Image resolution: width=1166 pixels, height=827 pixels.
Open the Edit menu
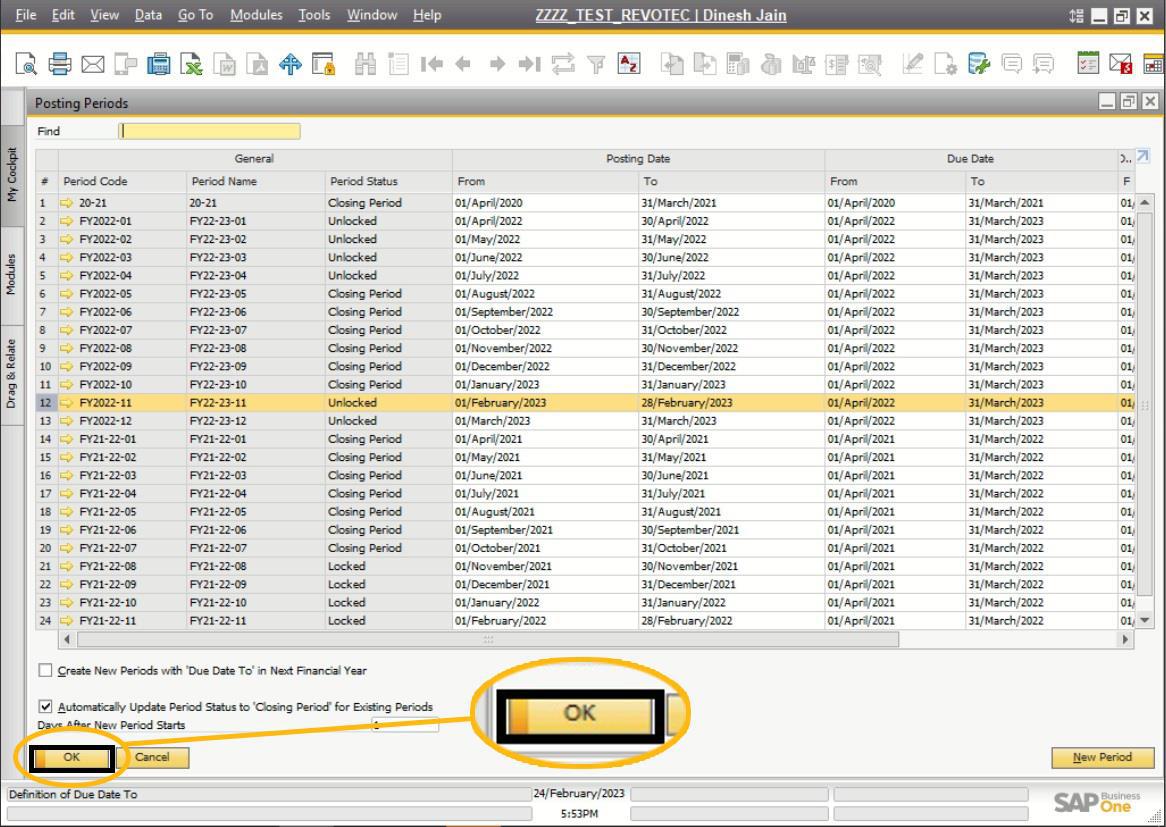(x=63, y=15)
